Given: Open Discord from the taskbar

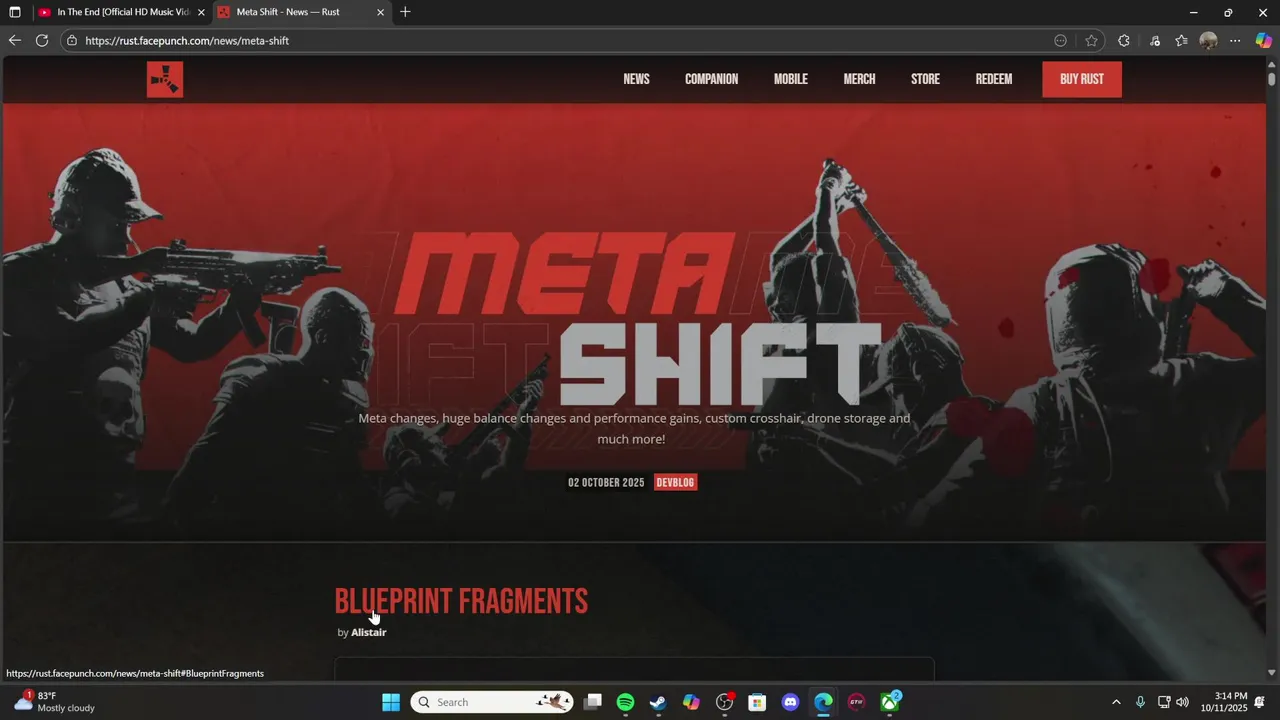Looking at the screenshot, I should (x=790, y=702).
